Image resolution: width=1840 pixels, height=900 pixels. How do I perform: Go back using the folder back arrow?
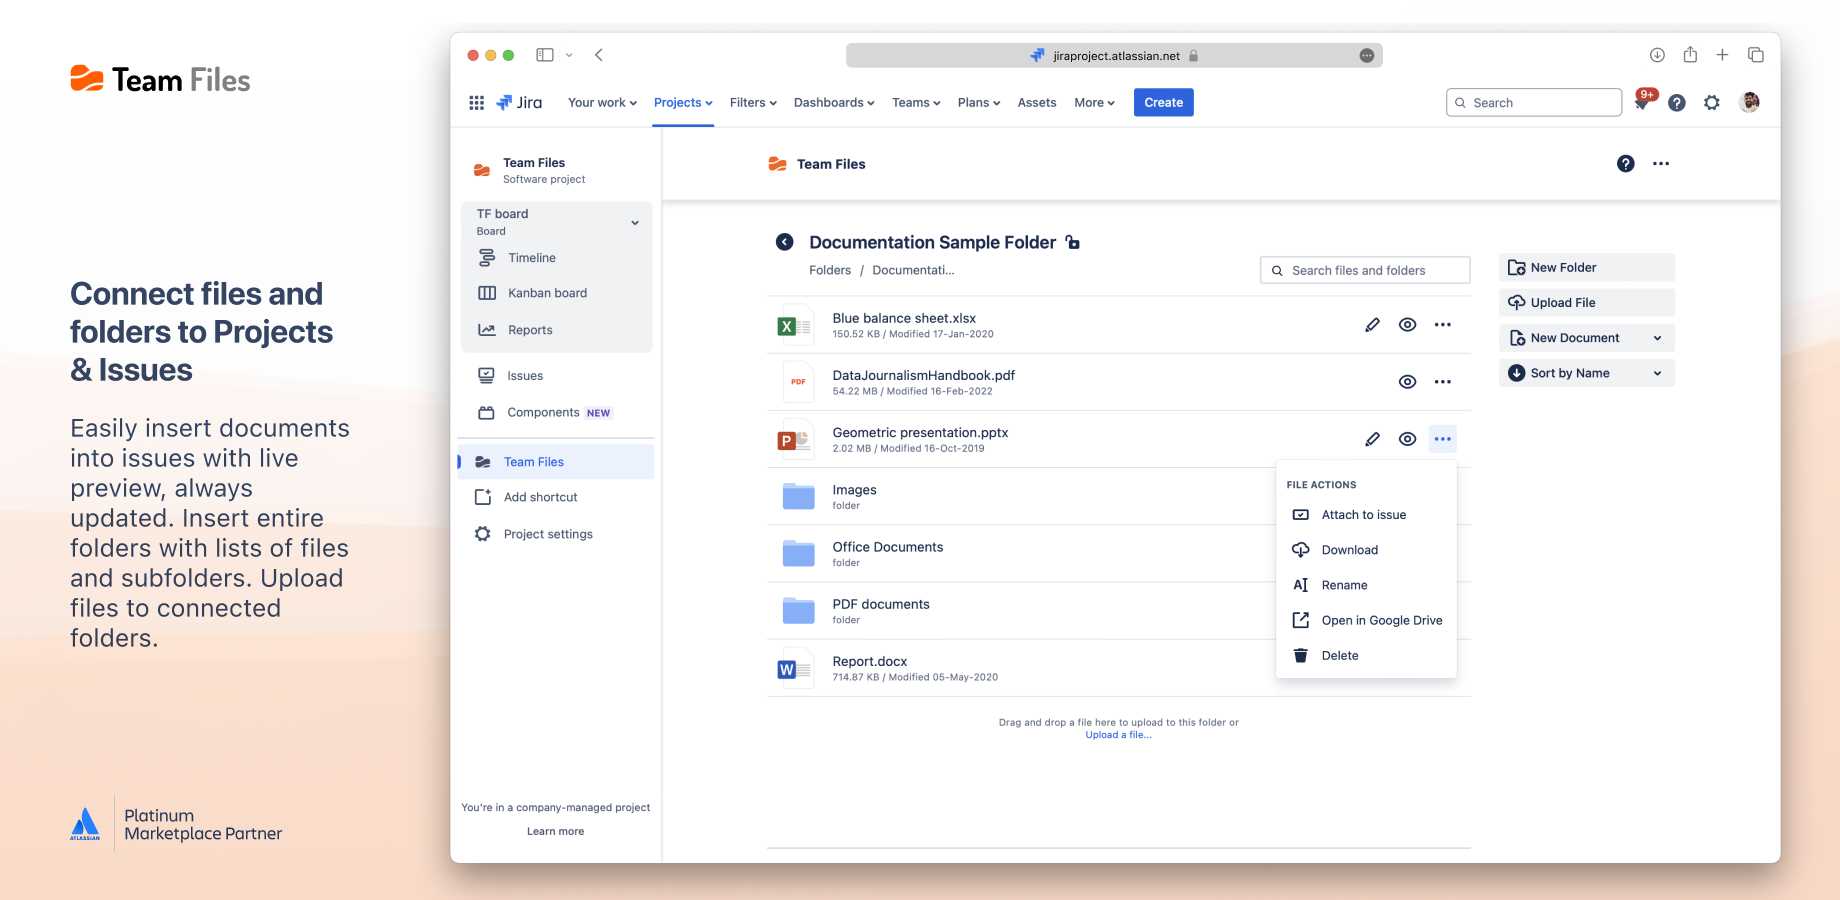pyautogui.click(x=785, y=242)
